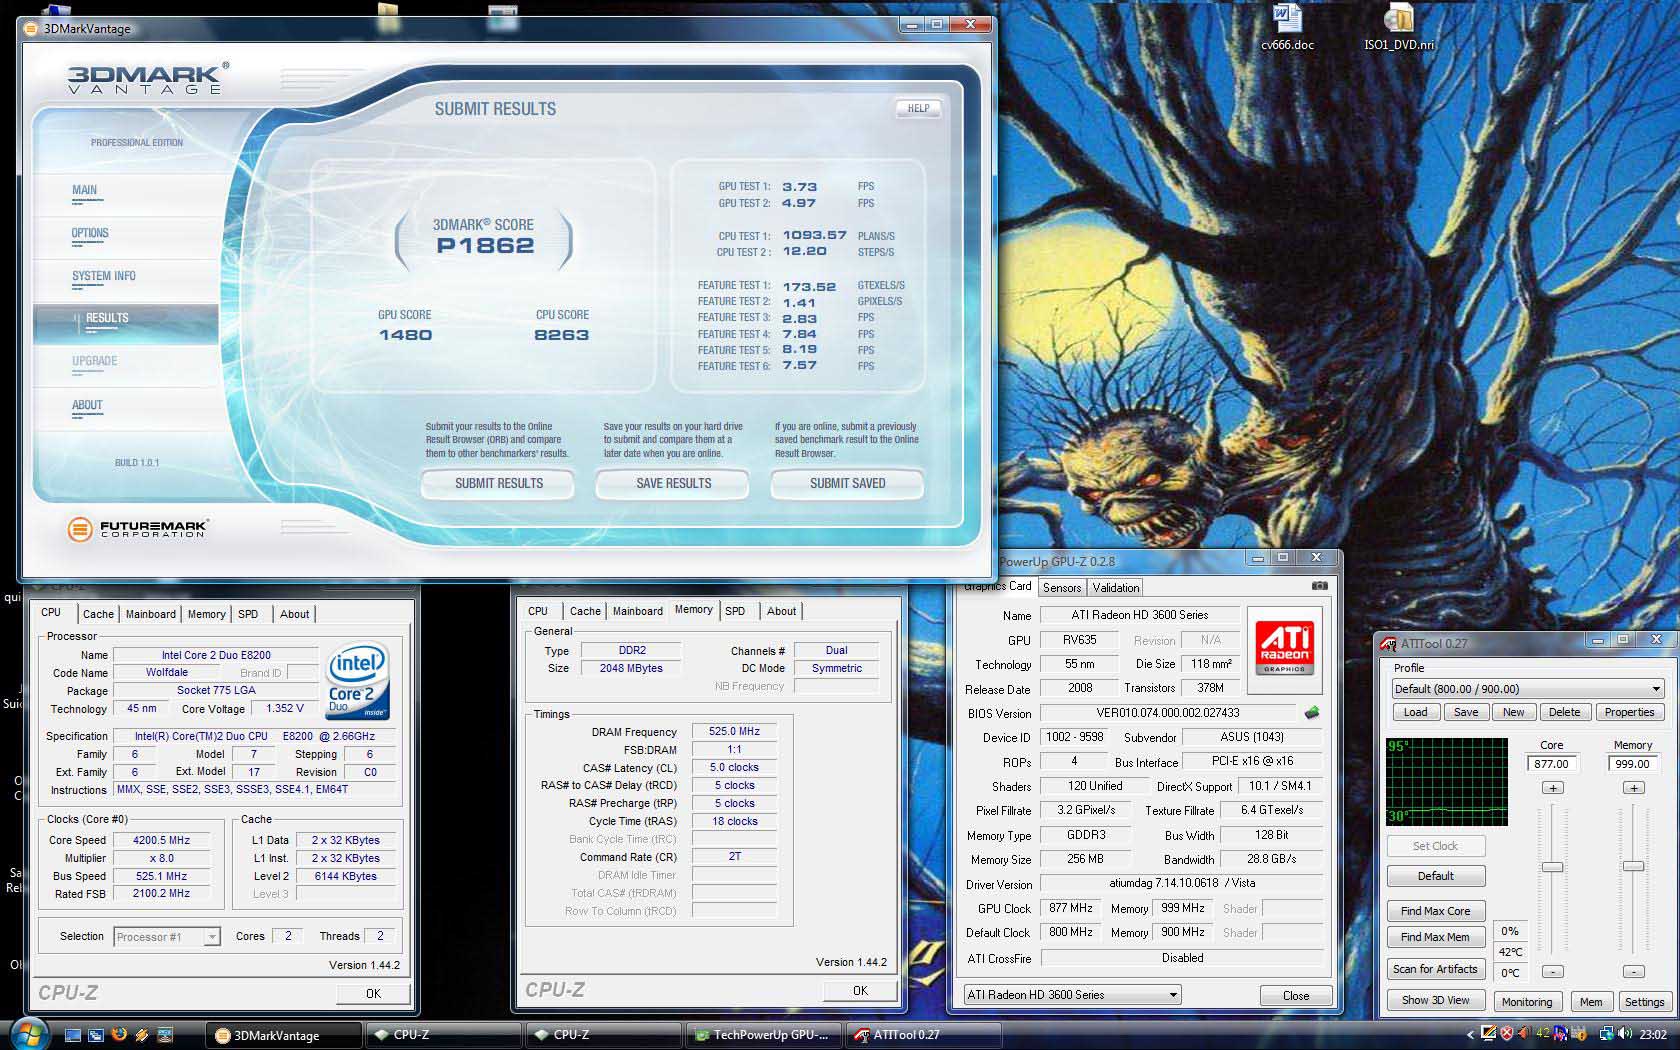
Task: Switch to Validation tab in GPU-Z
Action: click(1115, 588)
